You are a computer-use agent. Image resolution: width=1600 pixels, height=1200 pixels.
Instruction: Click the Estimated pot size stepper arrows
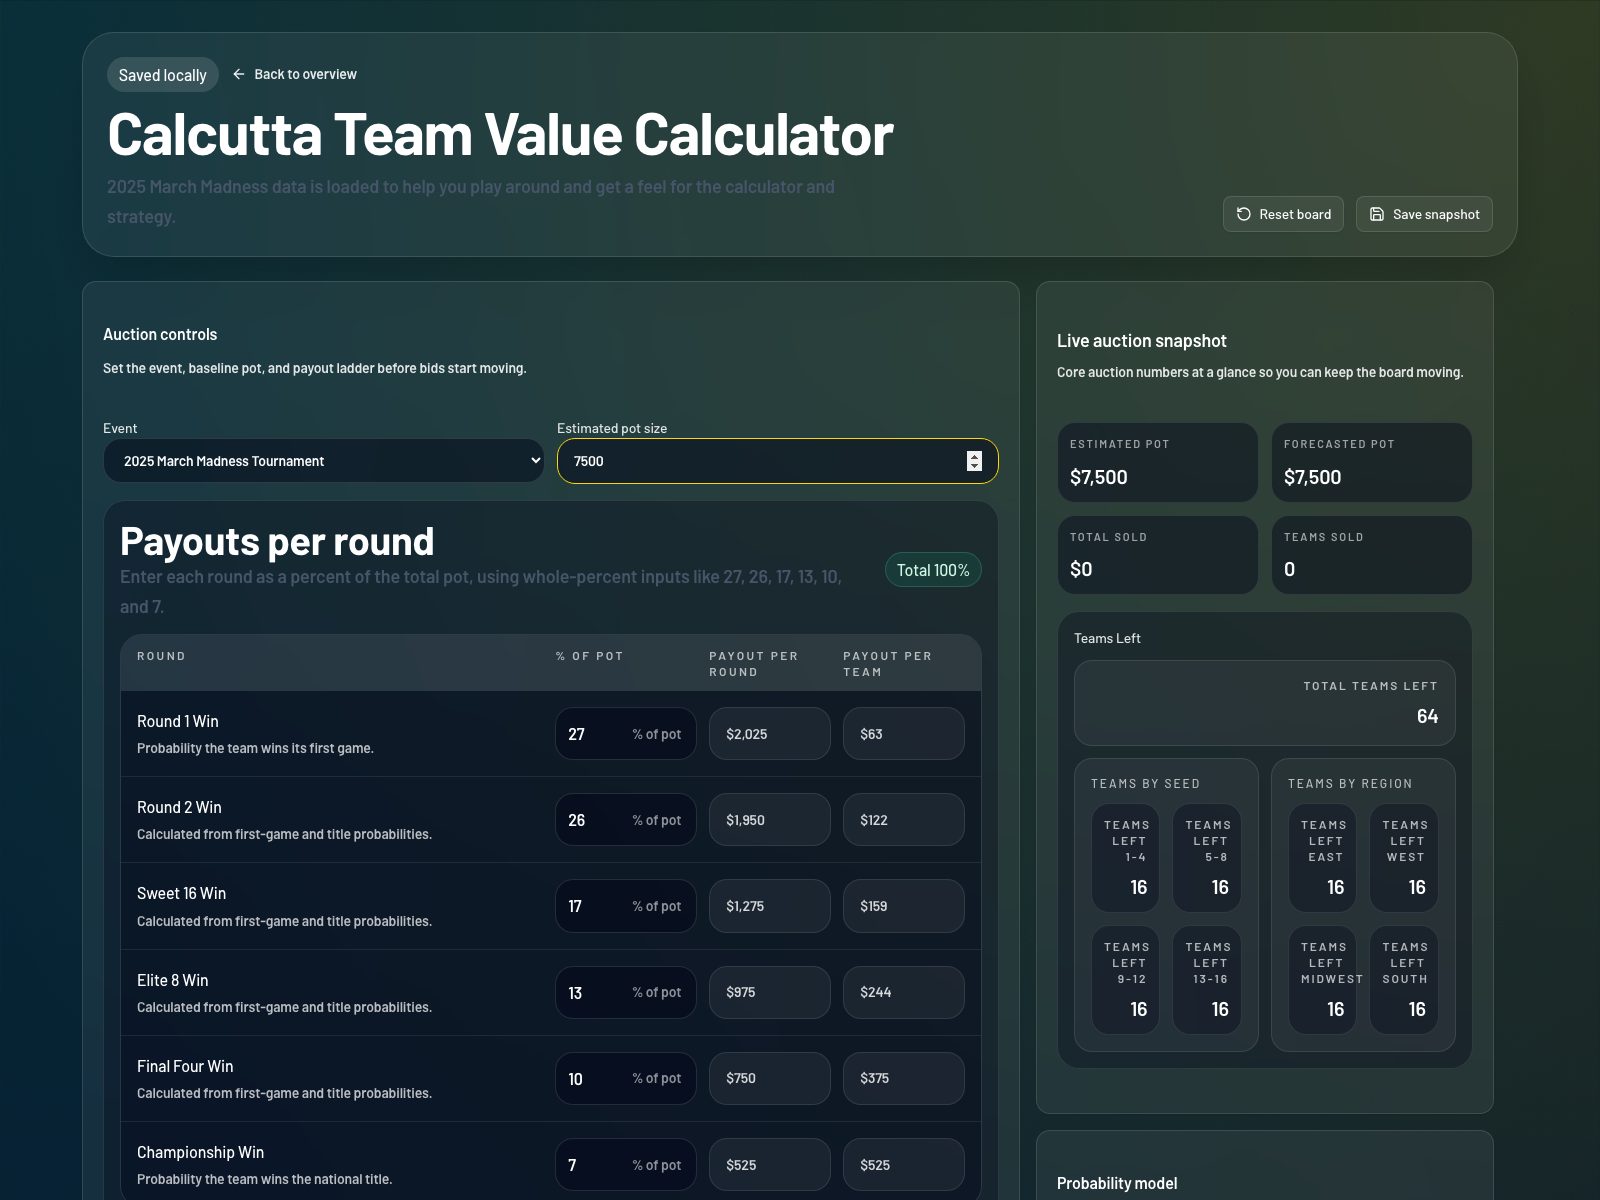coord(974,461)
